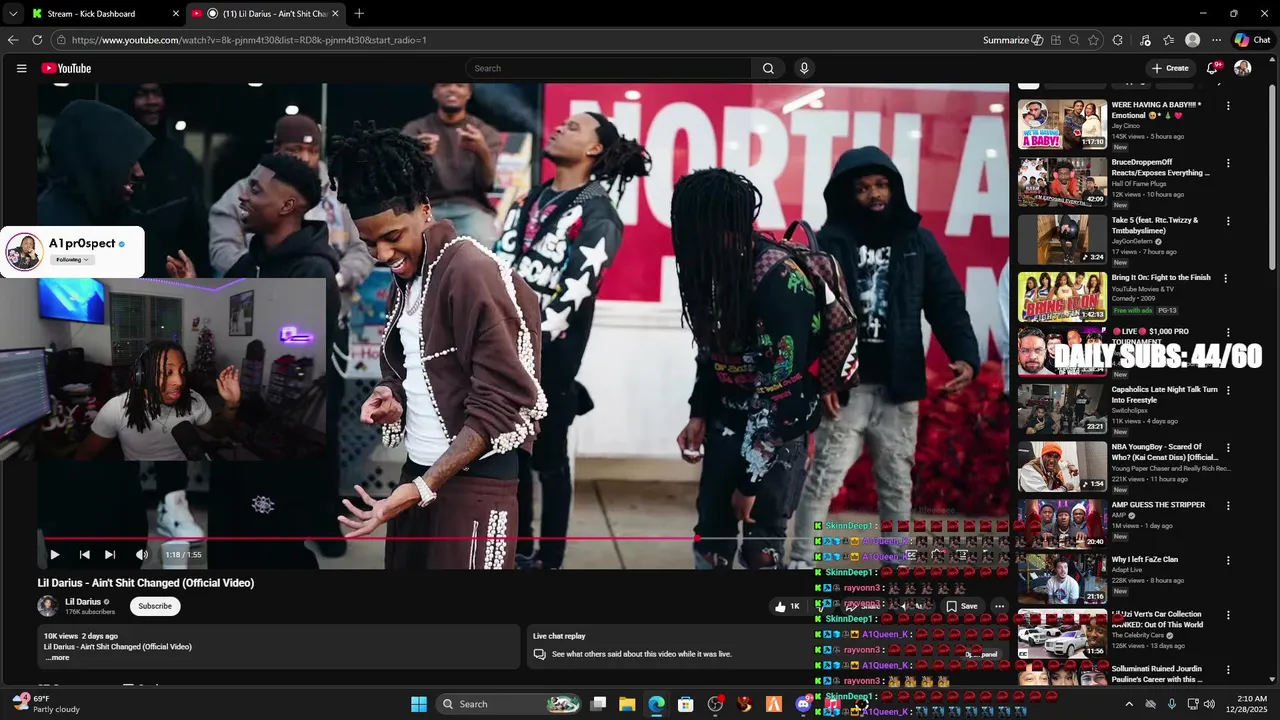1280x720 pixels.
Task: Open Lil Darius channel name link
Action: [x=83, y=602]
